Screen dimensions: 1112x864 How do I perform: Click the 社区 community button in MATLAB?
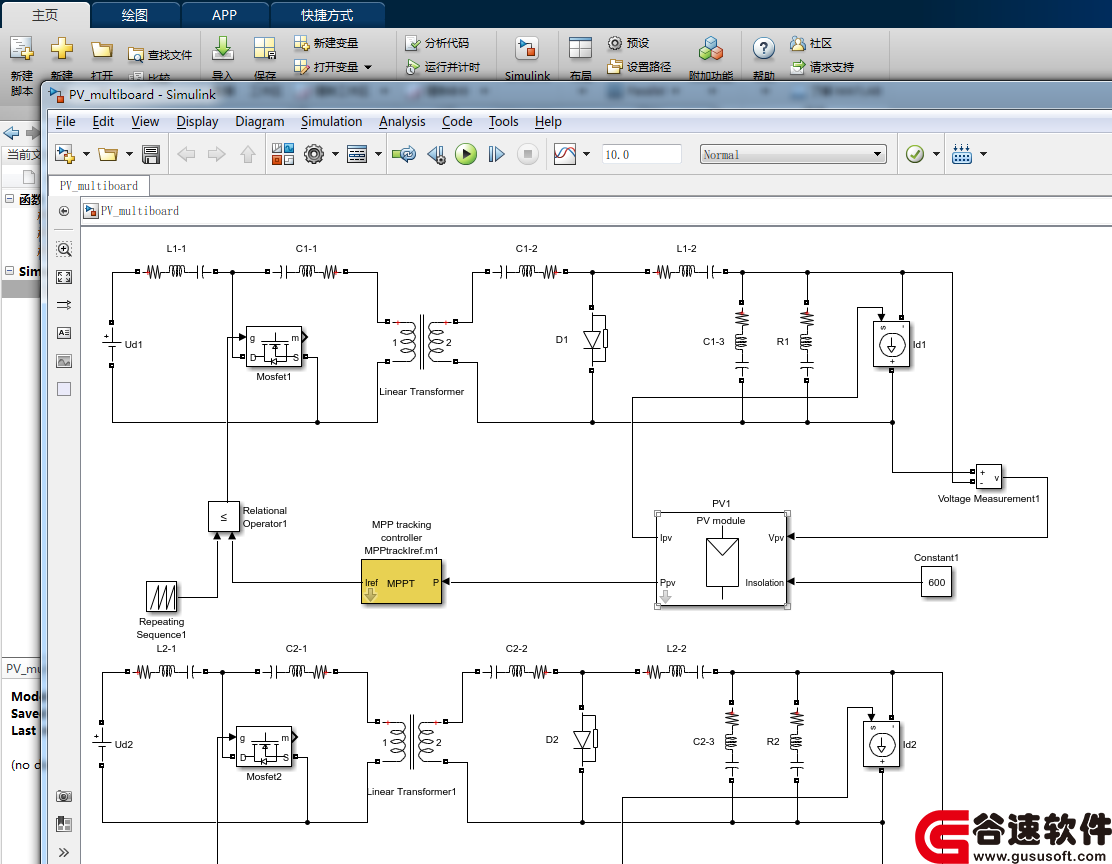(811, 43)
